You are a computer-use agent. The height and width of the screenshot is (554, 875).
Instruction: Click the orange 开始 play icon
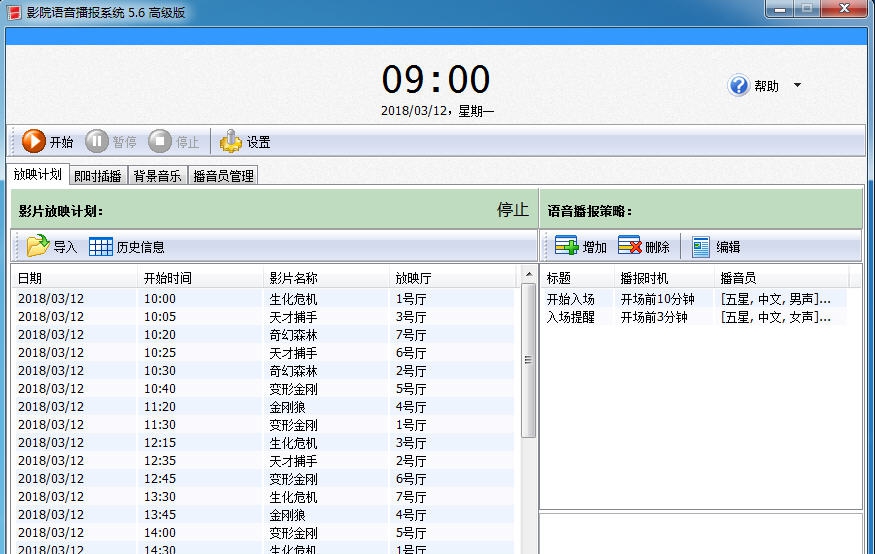pyautogui.click(x=33, y=141)
